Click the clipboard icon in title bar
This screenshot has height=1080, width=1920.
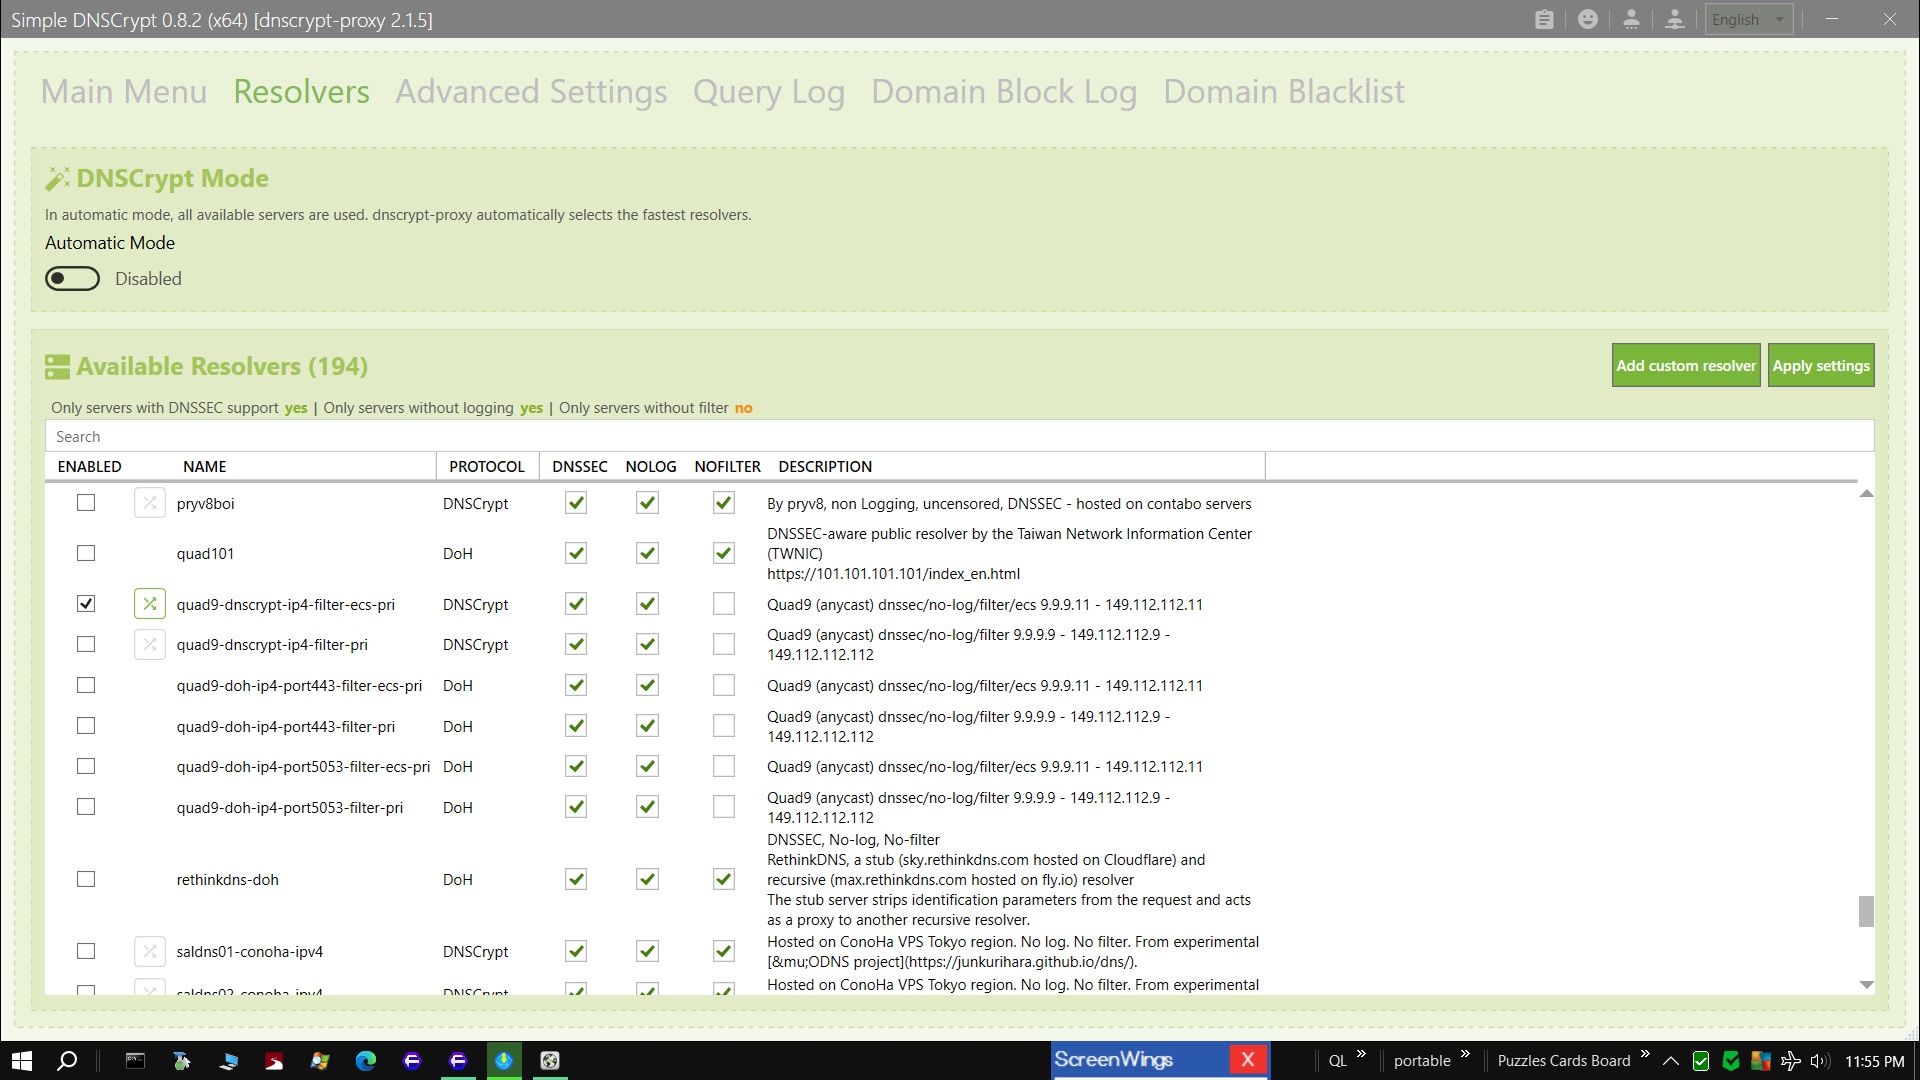click(x=1544, y=19)
